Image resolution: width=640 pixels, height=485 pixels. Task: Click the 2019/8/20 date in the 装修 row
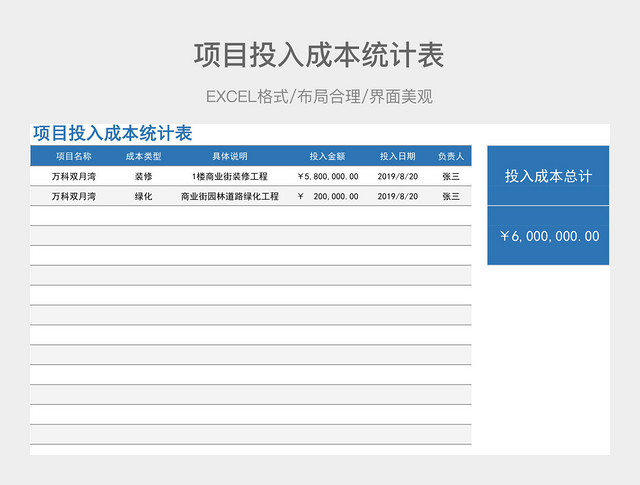398,176
